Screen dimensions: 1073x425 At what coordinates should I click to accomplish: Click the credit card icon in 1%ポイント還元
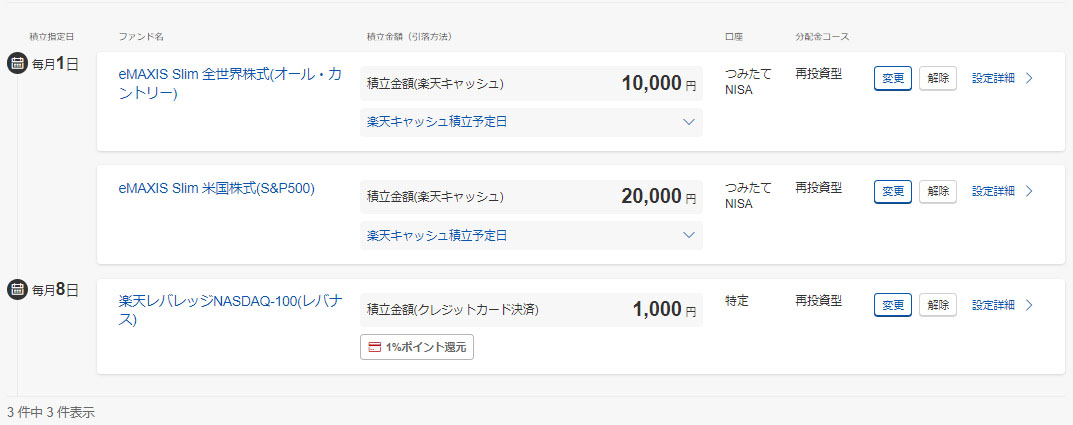click(375, 347)
